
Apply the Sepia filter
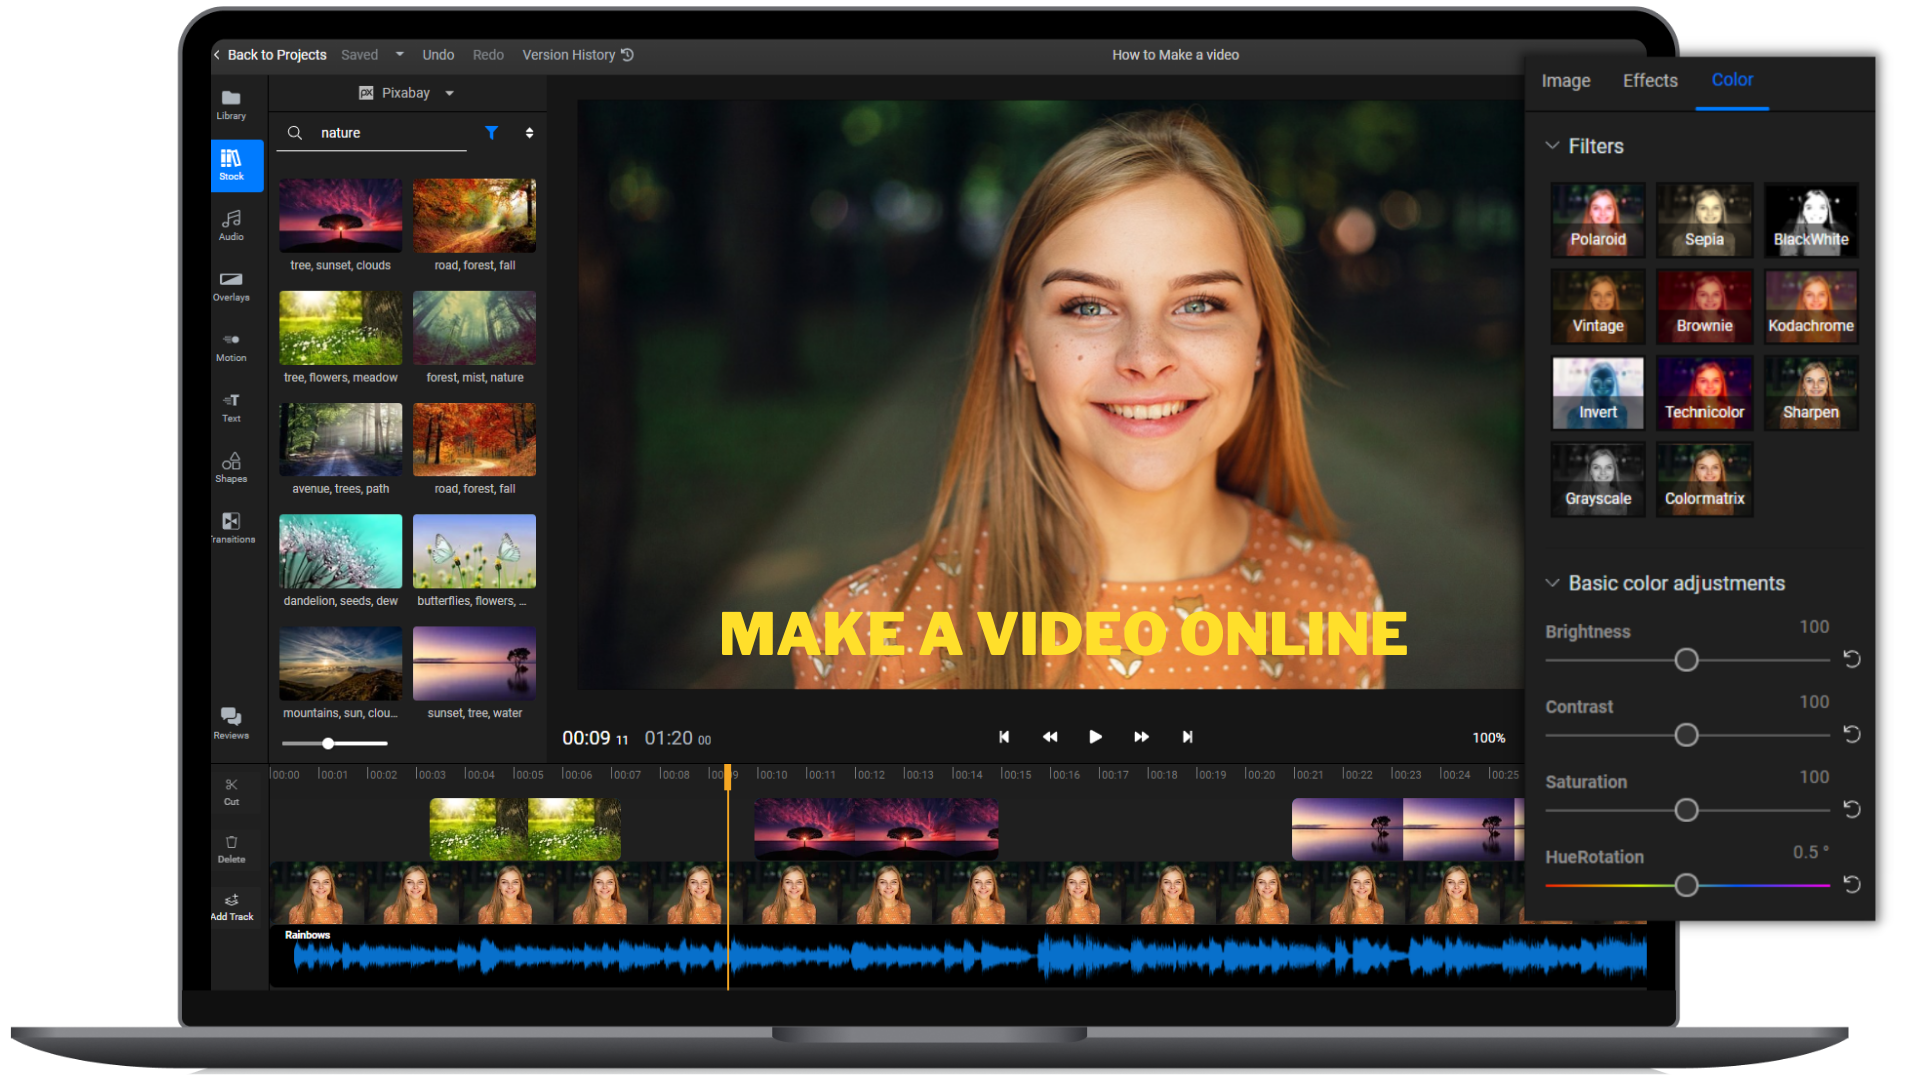(1704, 220)
